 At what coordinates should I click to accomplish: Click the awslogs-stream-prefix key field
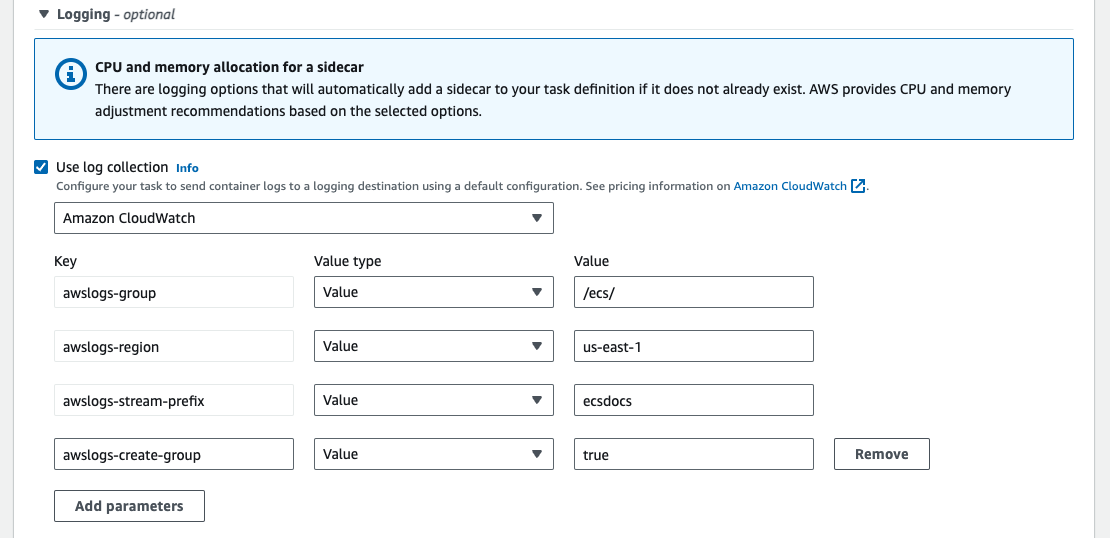click(174, 400)
